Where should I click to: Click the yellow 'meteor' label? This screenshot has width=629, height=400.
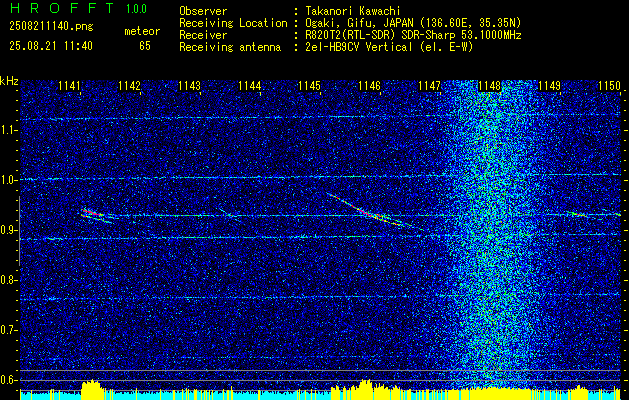click(x=142, y=32)
